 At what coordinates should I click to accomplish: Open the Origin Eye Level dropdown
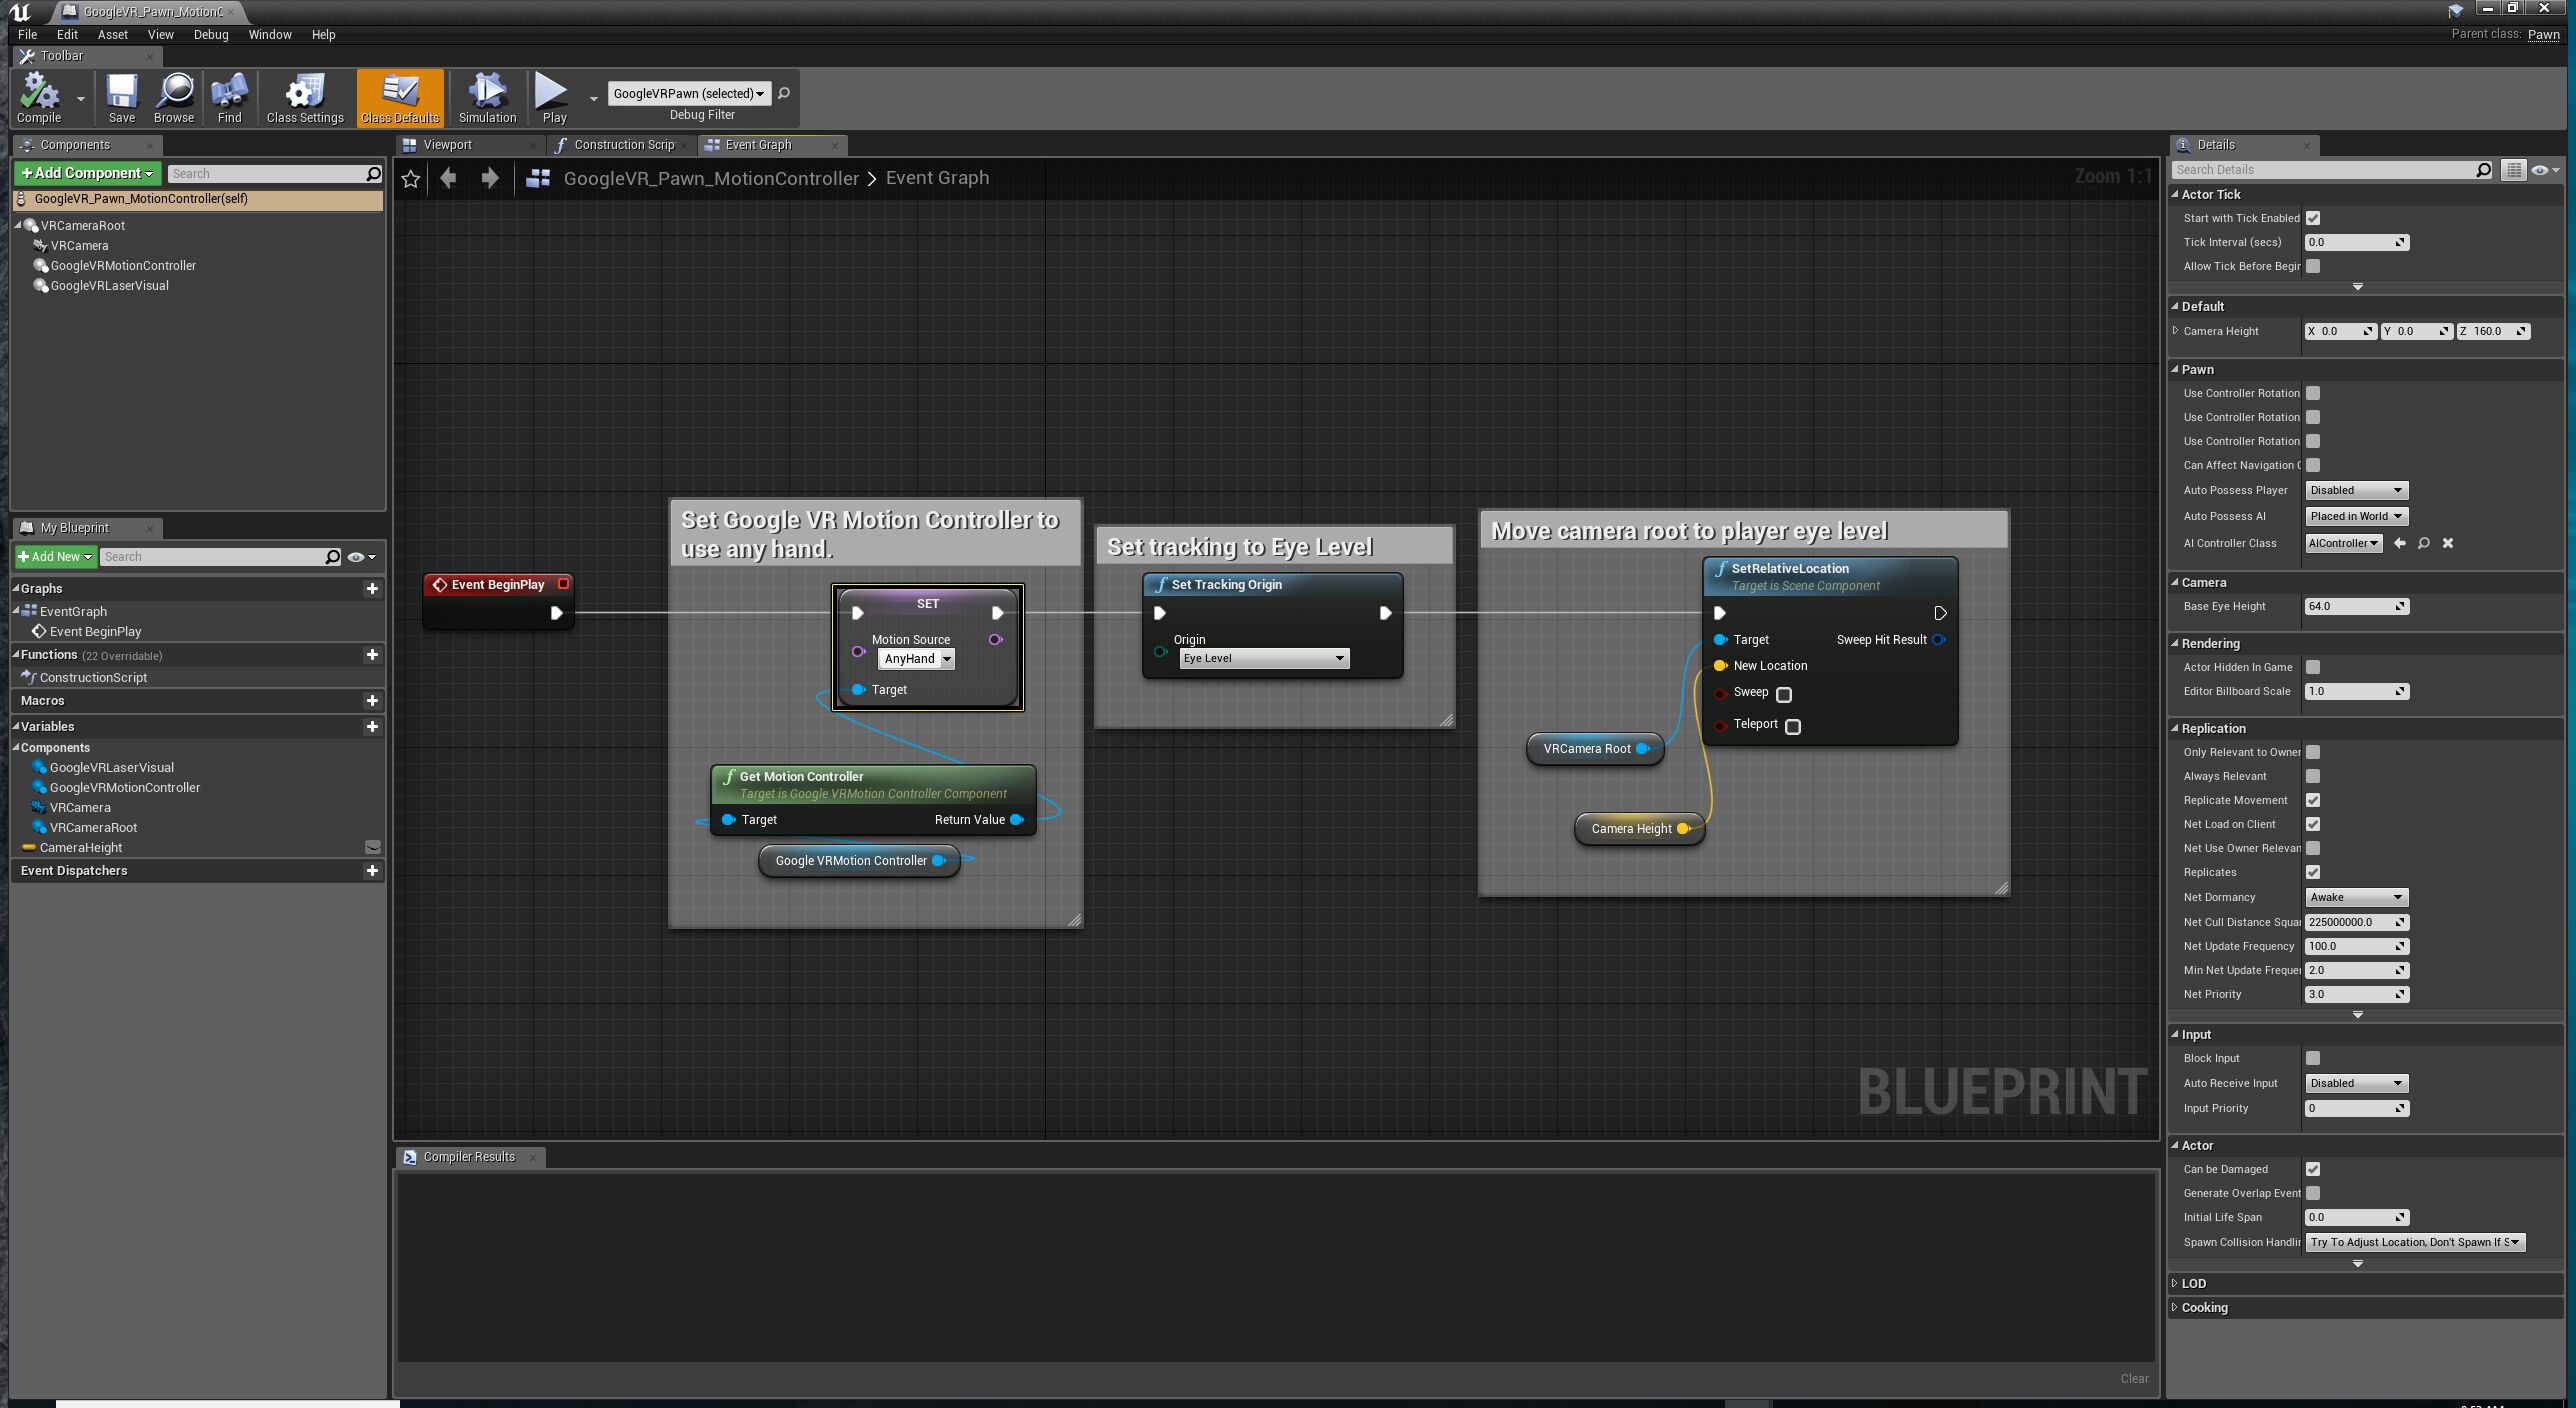point(1263,658)
